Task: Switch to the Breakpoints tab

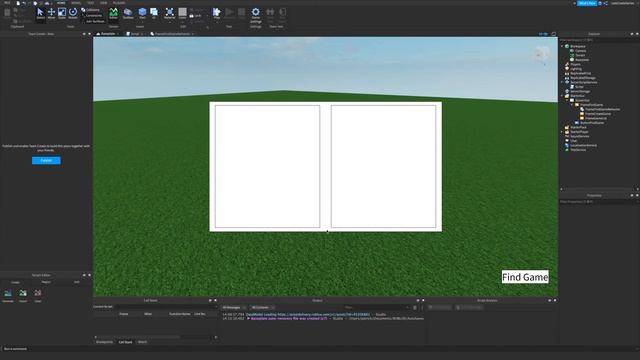Action: pos(104,342)
